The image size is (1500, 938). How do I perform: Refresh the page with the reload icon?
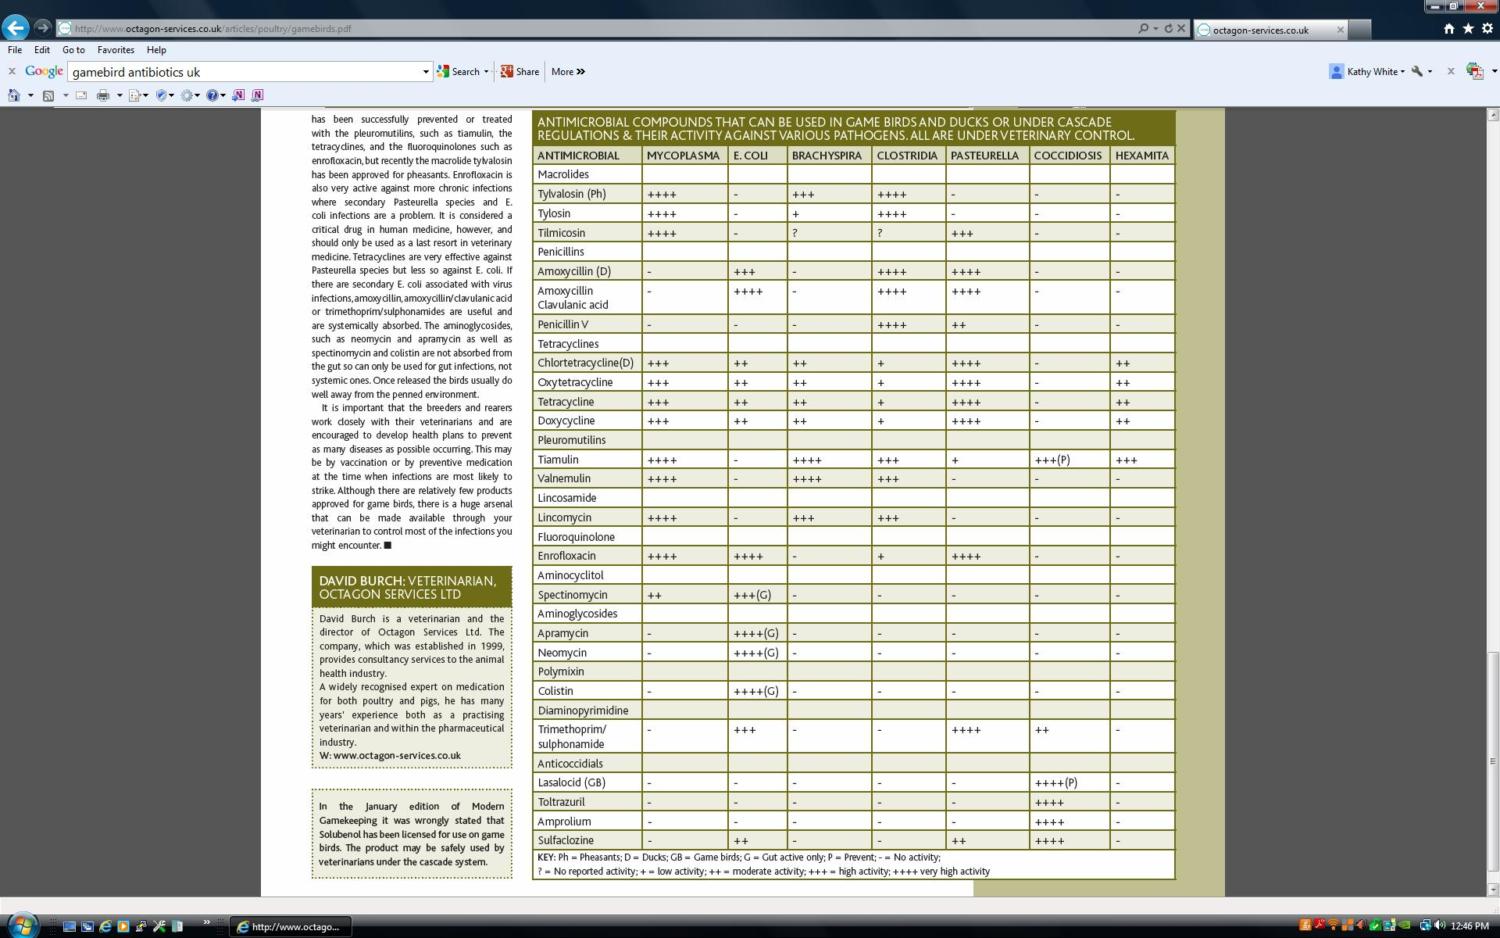(1168, 28)
